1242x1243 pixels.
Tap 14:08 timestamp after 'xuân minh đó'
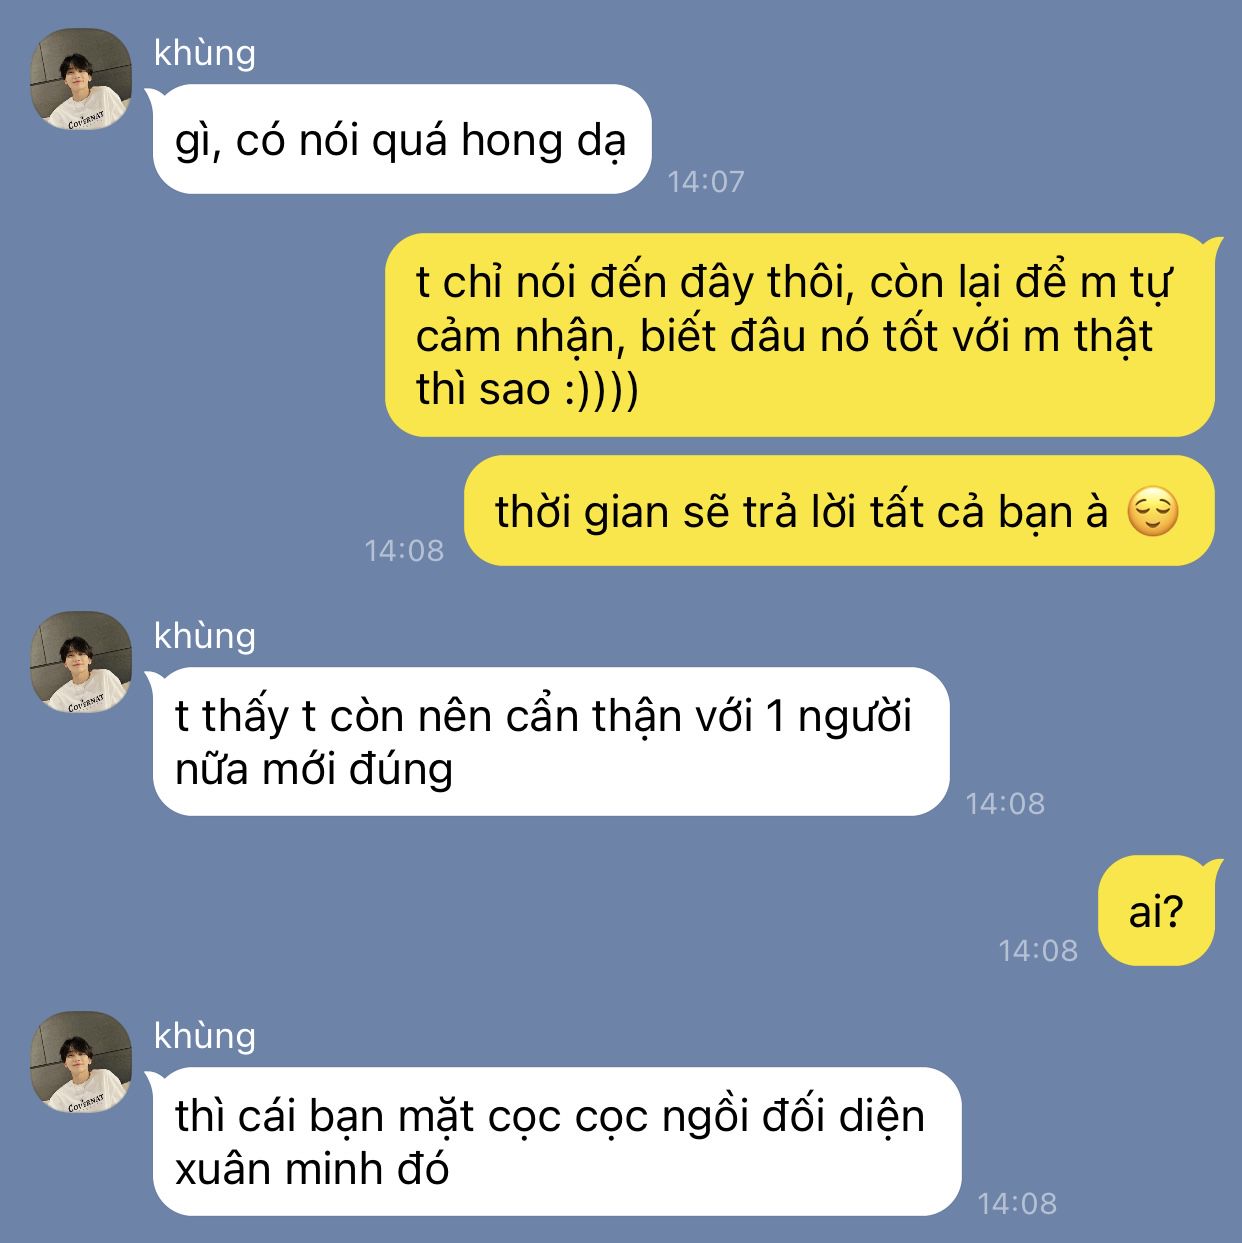click(1017, 1203)
